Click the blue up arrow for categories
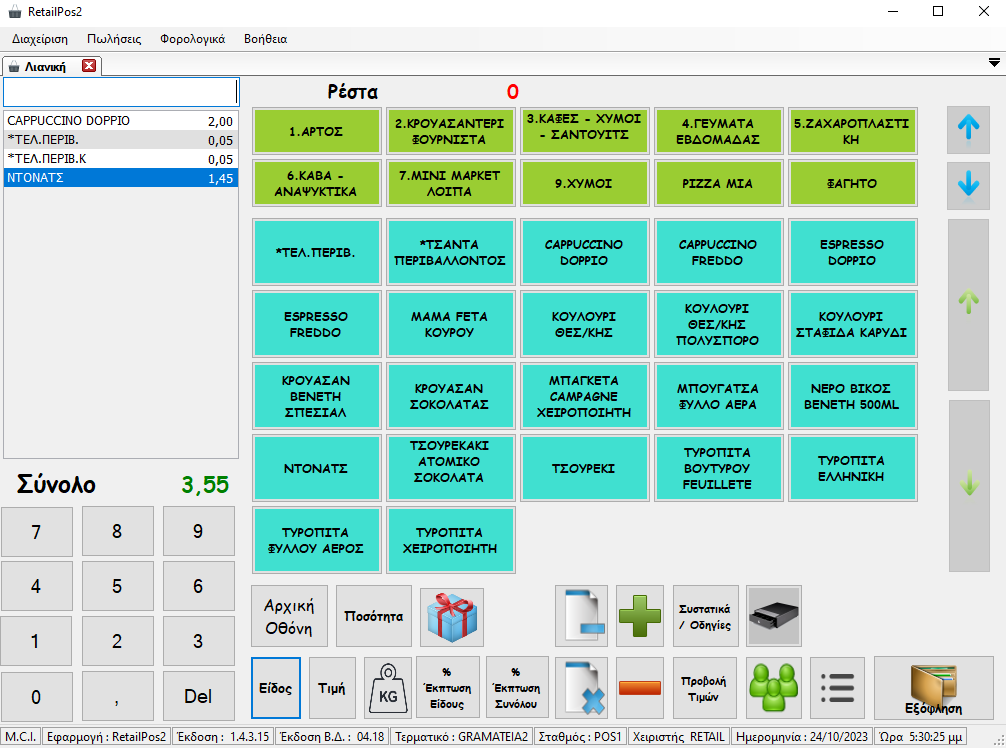The width and height of the screenshot is (1006, 748). click(968, 130)
